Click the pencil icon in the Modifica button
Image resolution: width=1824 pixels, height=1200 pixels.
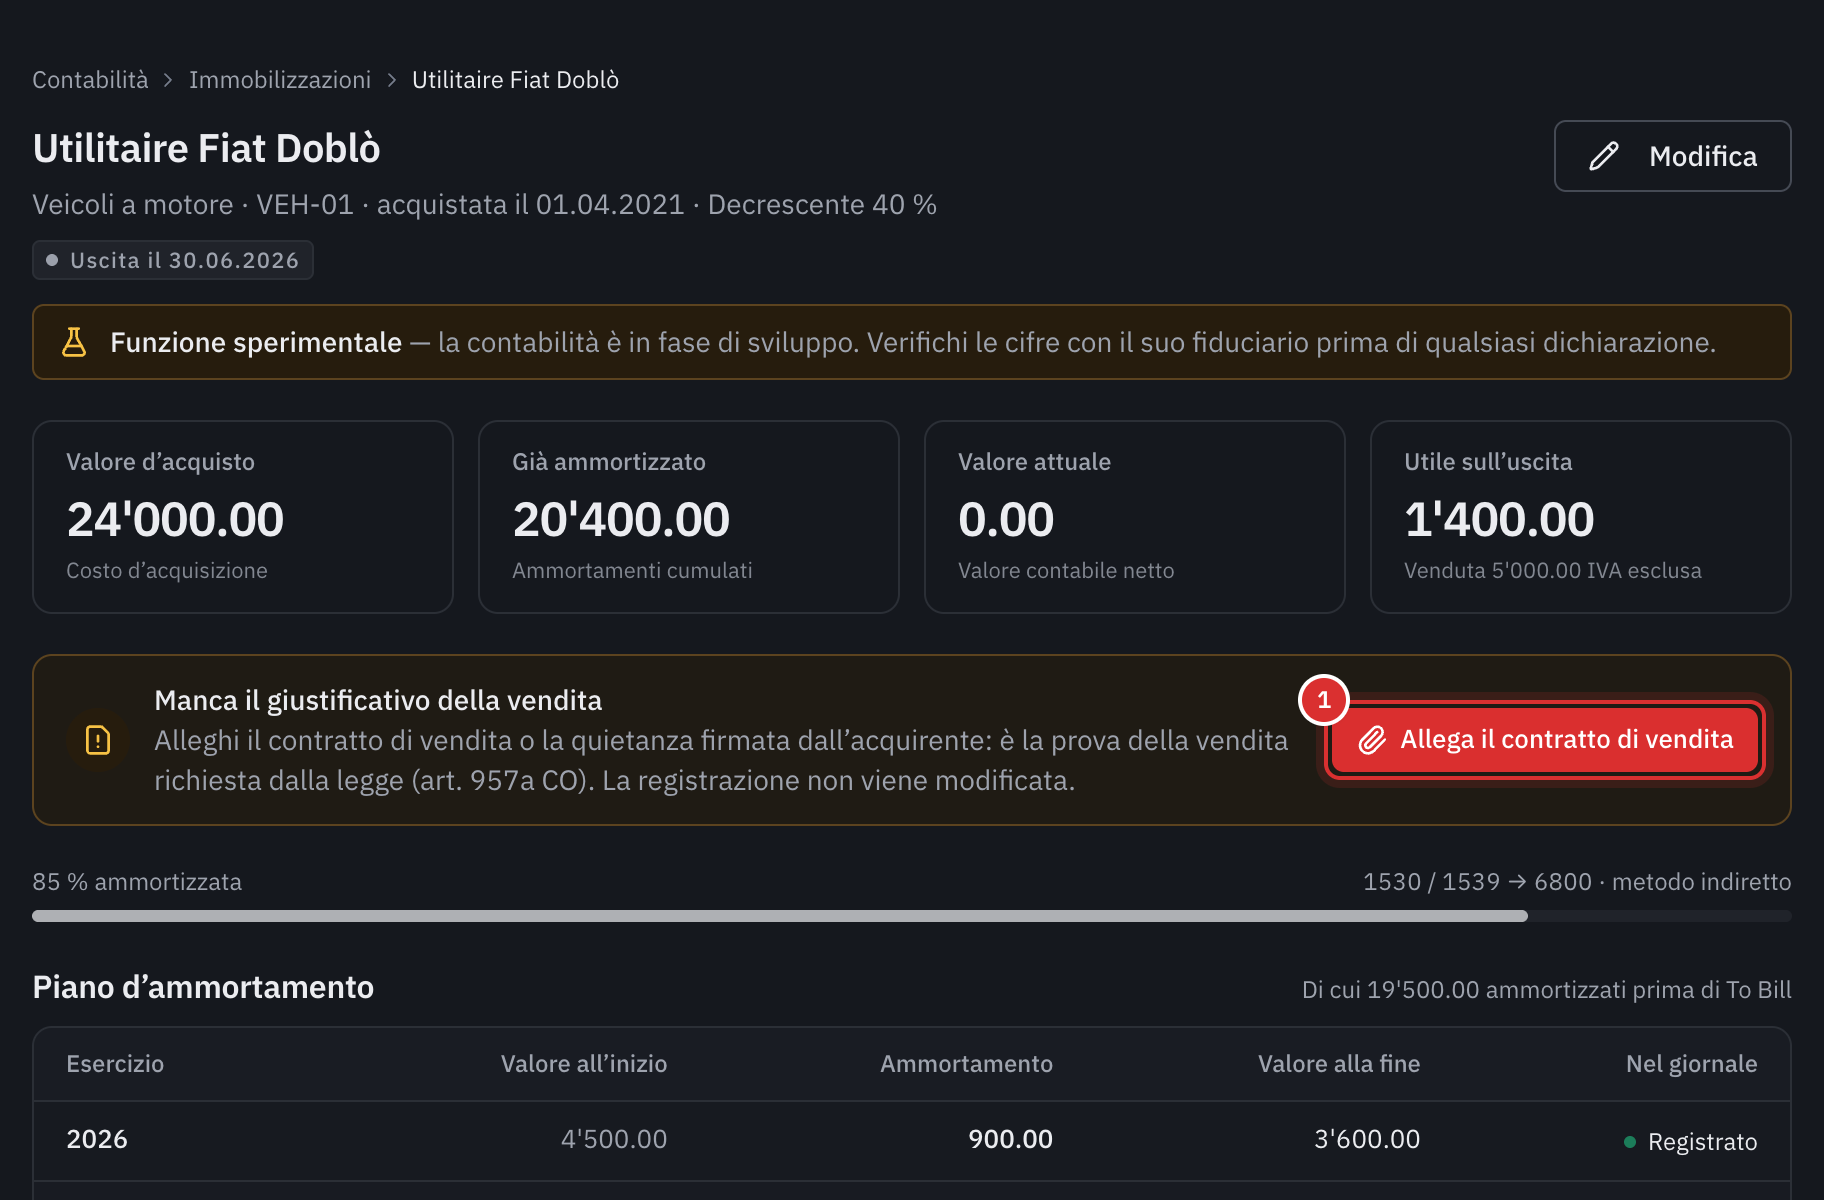tap(1604, 156)
